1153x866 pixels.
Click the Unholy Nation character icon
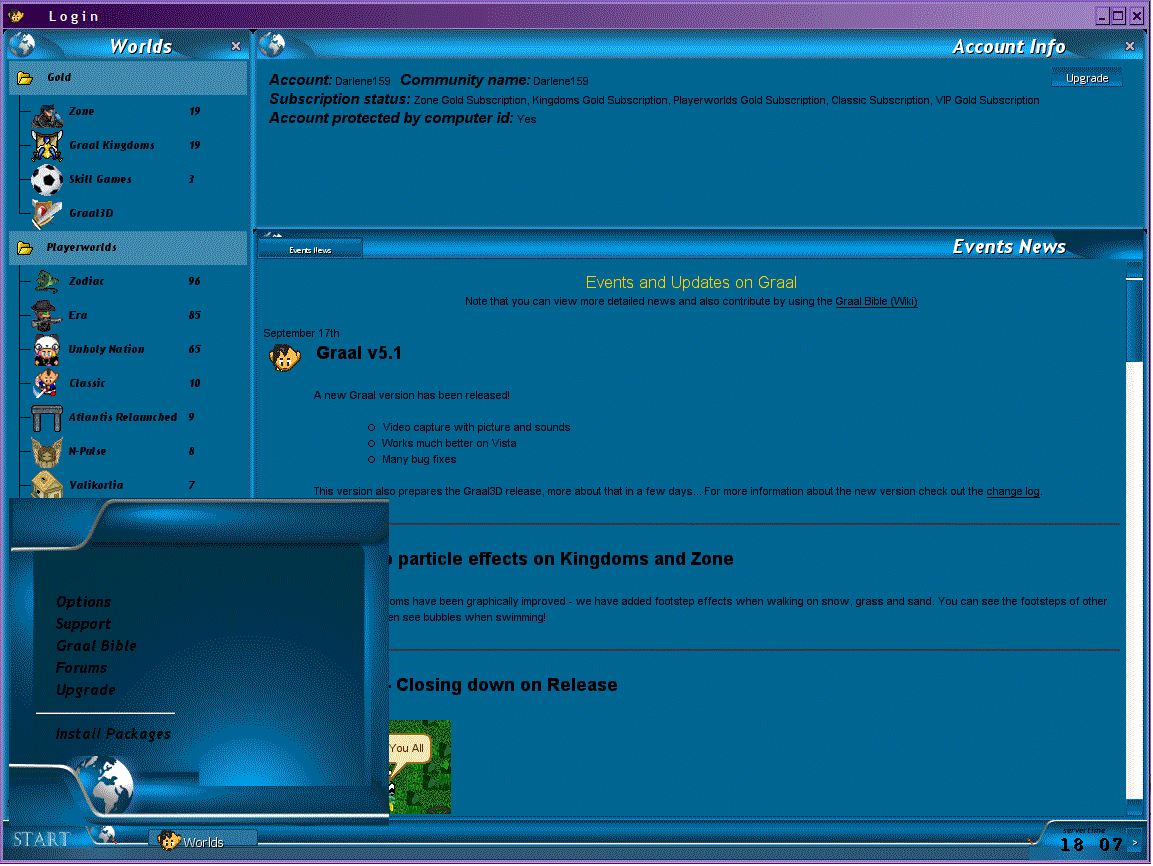tap(46, 350)
